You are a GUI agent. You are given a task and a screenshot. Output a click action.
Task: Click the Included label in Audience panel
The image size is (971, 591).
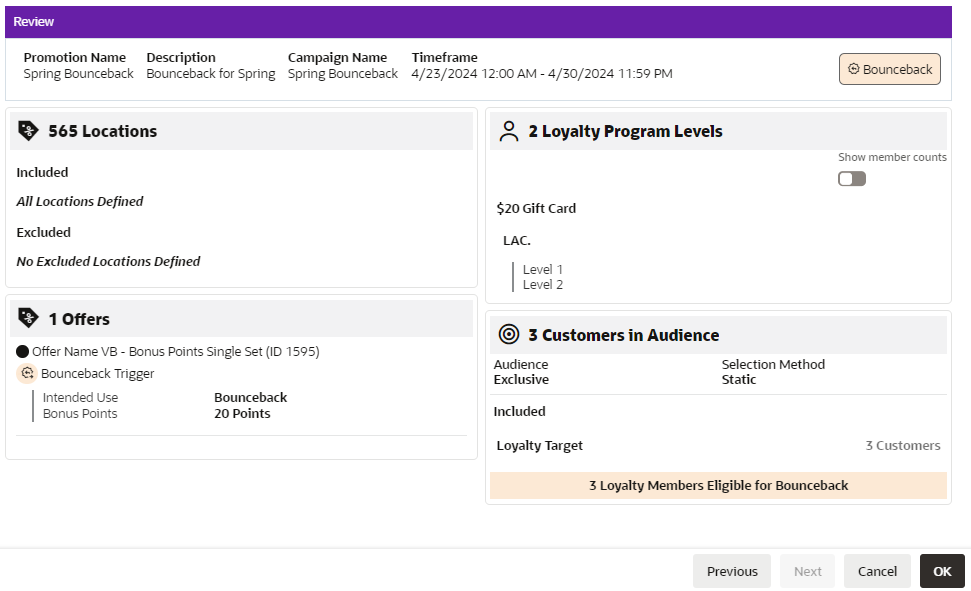(520, 411)
